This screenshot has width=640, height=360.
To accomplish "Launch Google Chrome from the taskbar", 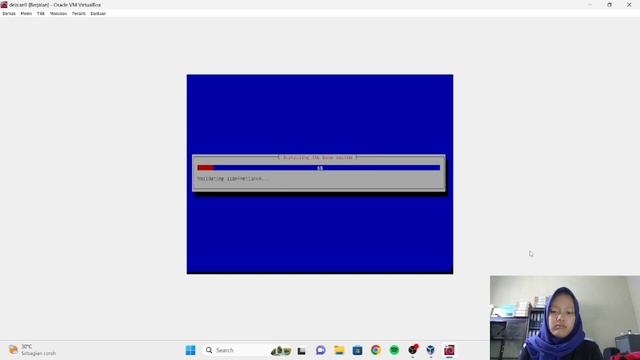I will (x=376, y=350).
